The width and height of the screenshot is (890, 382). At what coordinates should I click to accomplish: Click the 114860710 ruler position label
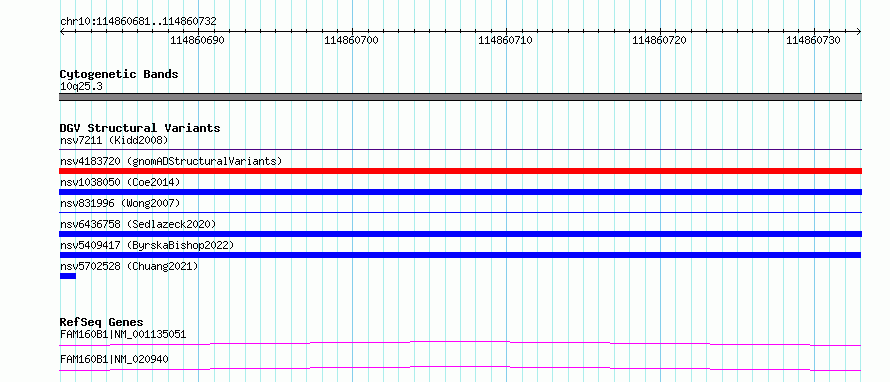(x=505, y=40)
